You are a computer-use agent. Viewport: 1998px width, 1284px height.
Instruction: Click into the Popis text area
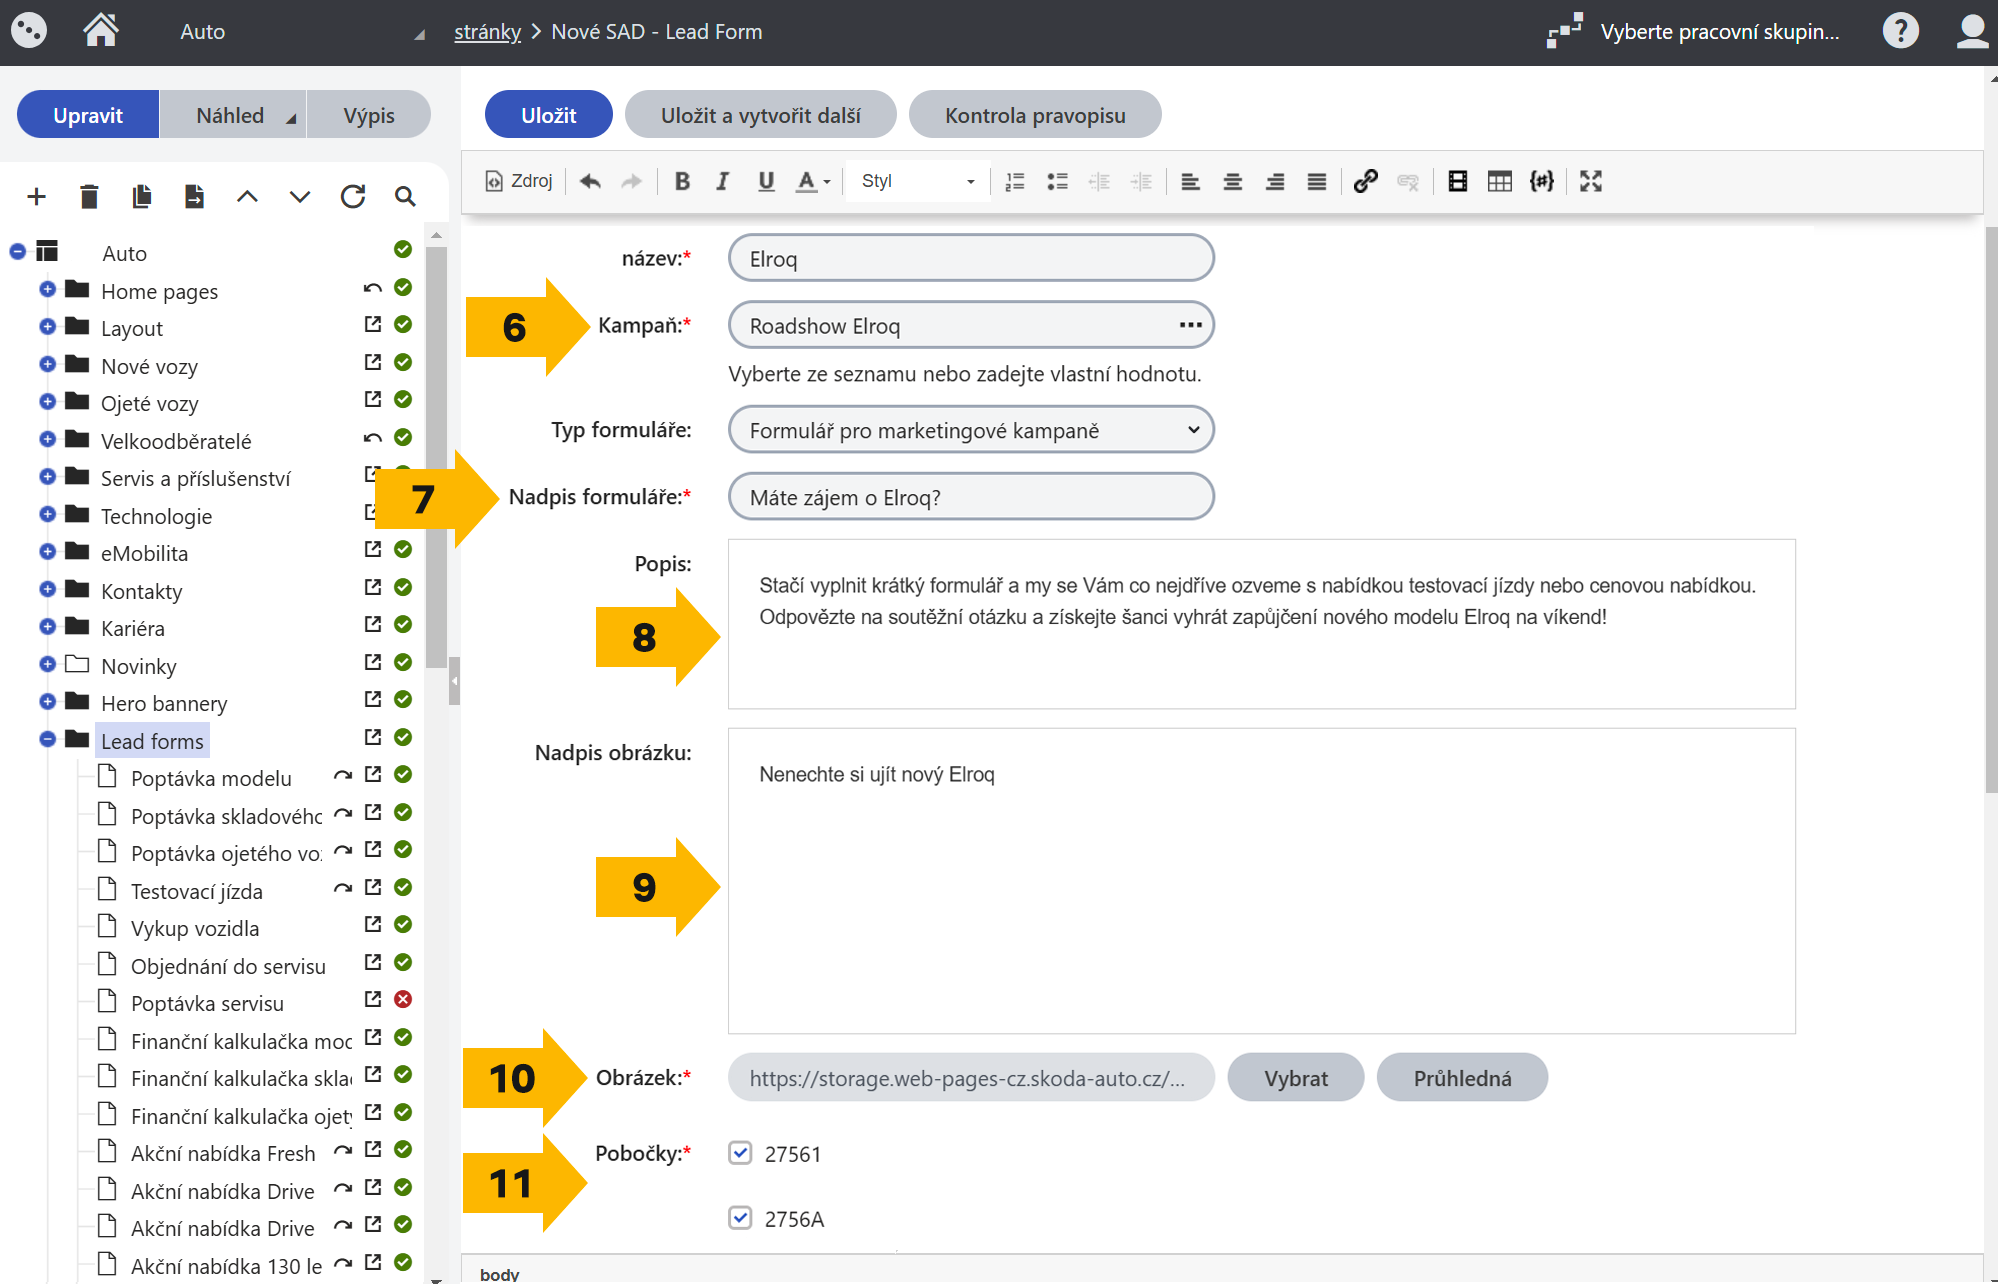point(1261,624)
